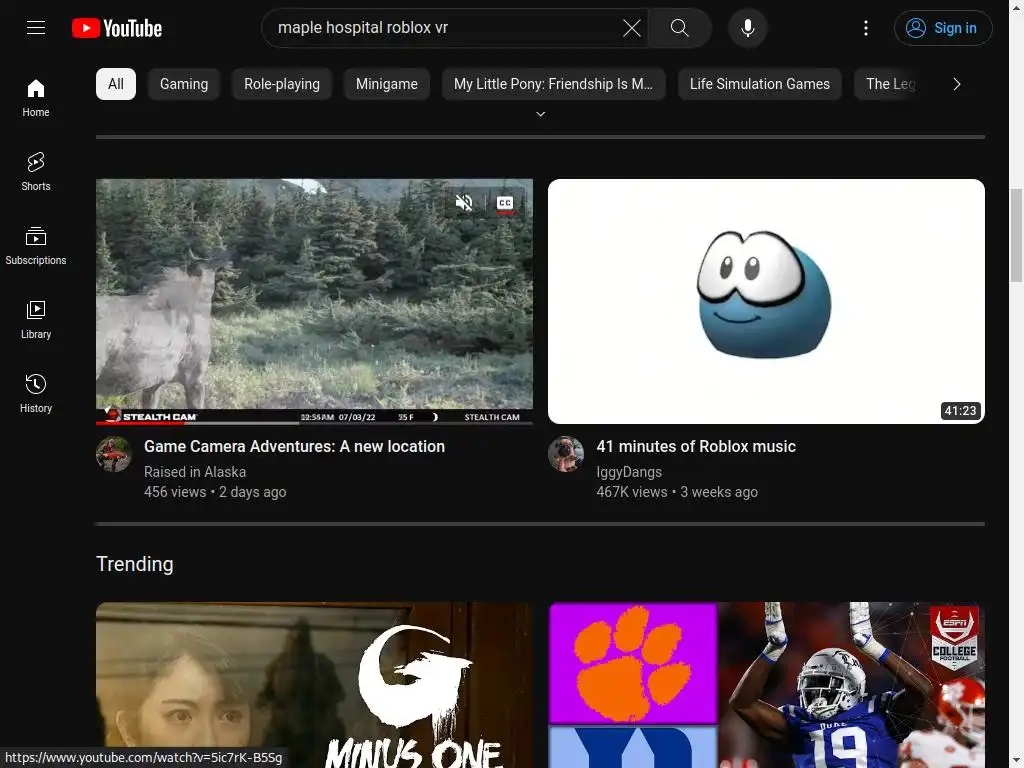
Task: Open the Godzilla Minus One trending thumbnail
Action: tap(314, 685)
